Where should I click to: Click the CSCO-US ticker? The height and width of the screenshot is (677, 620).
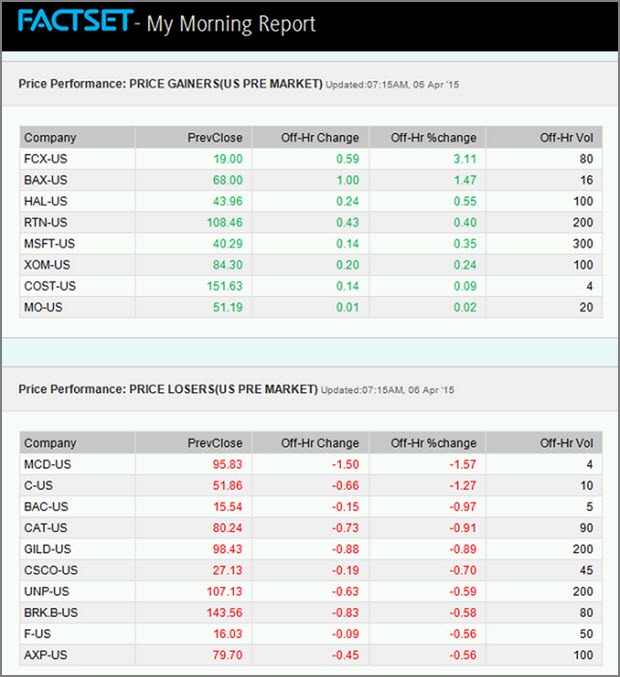click(49, 570)
